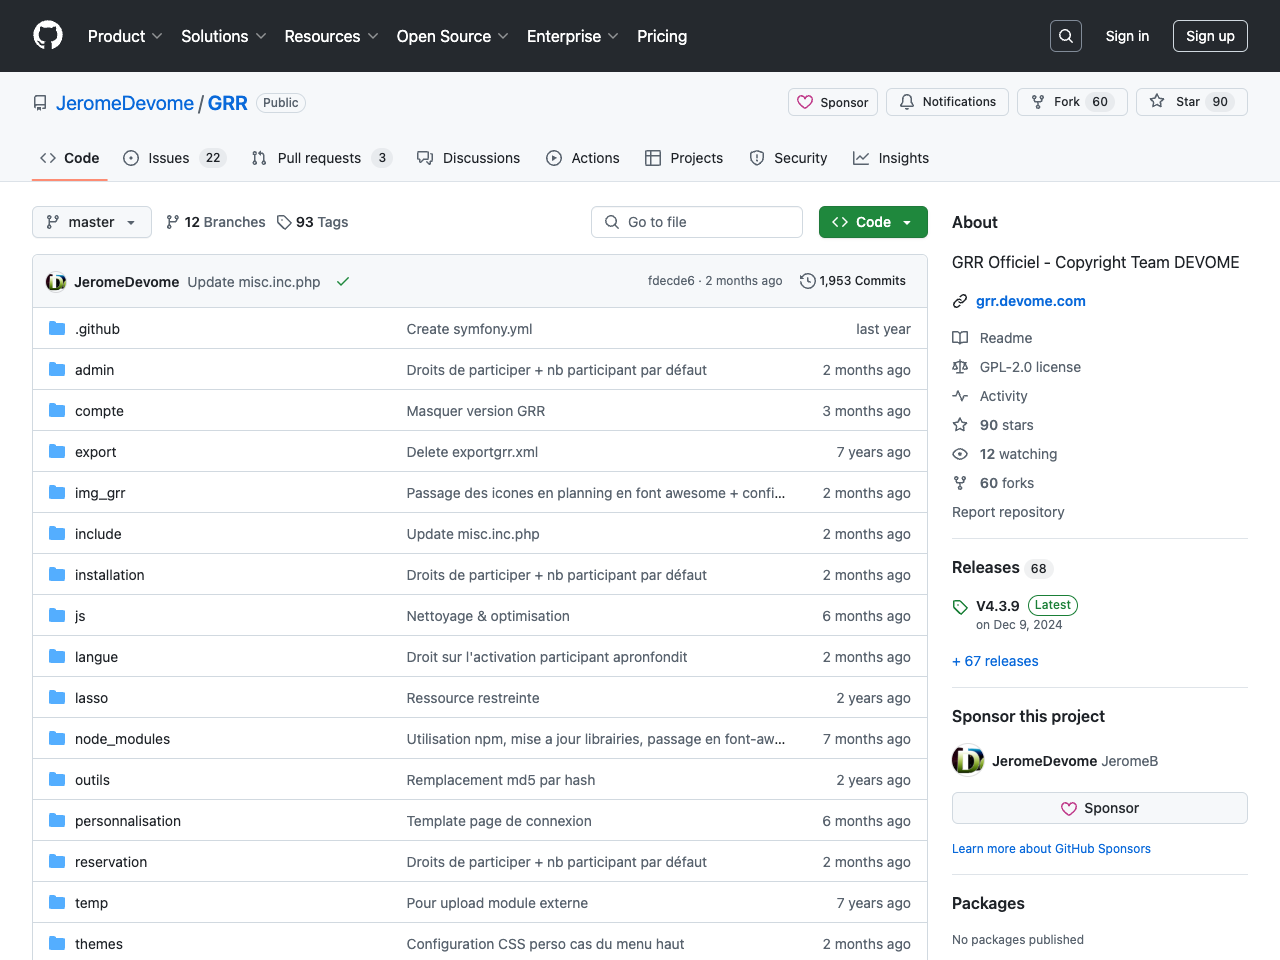
Task: Click the Sign up button
Action: coord(1210,36)
